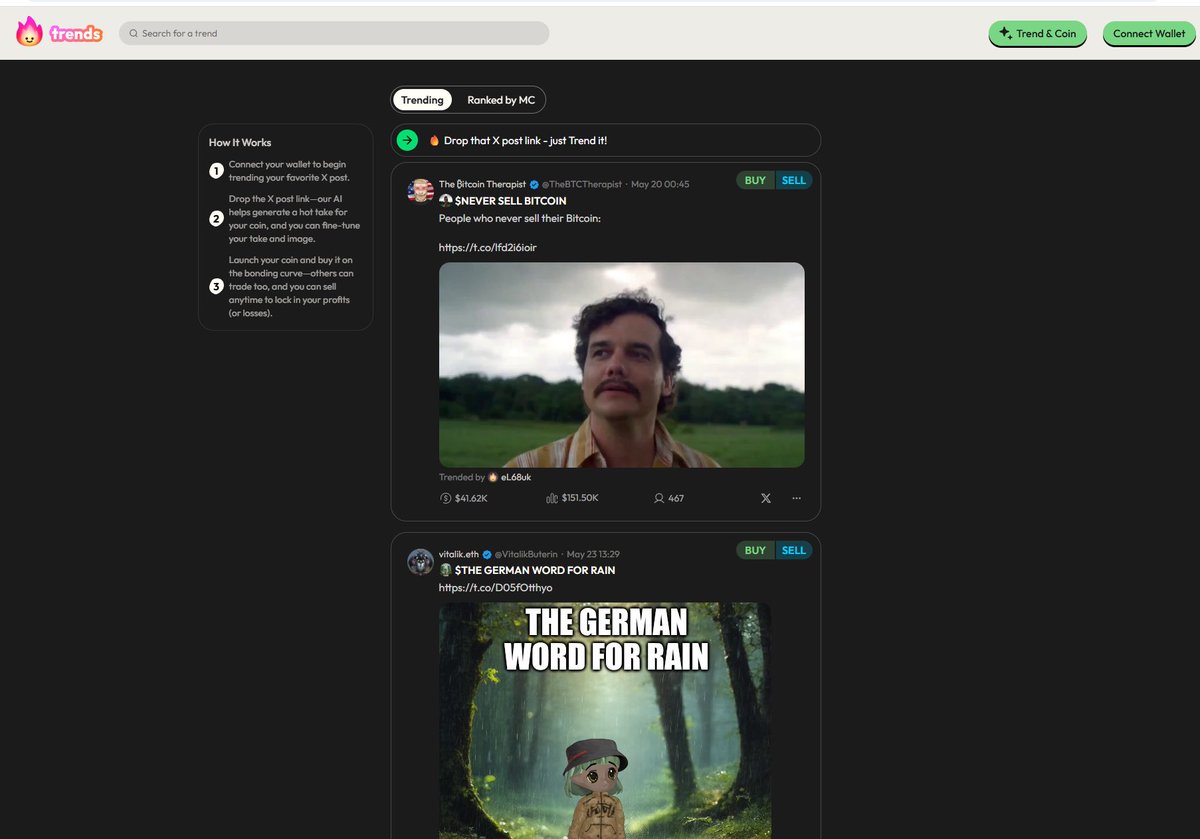Click the 'Drop the X post link—our AI' step text

pos(294,219)
